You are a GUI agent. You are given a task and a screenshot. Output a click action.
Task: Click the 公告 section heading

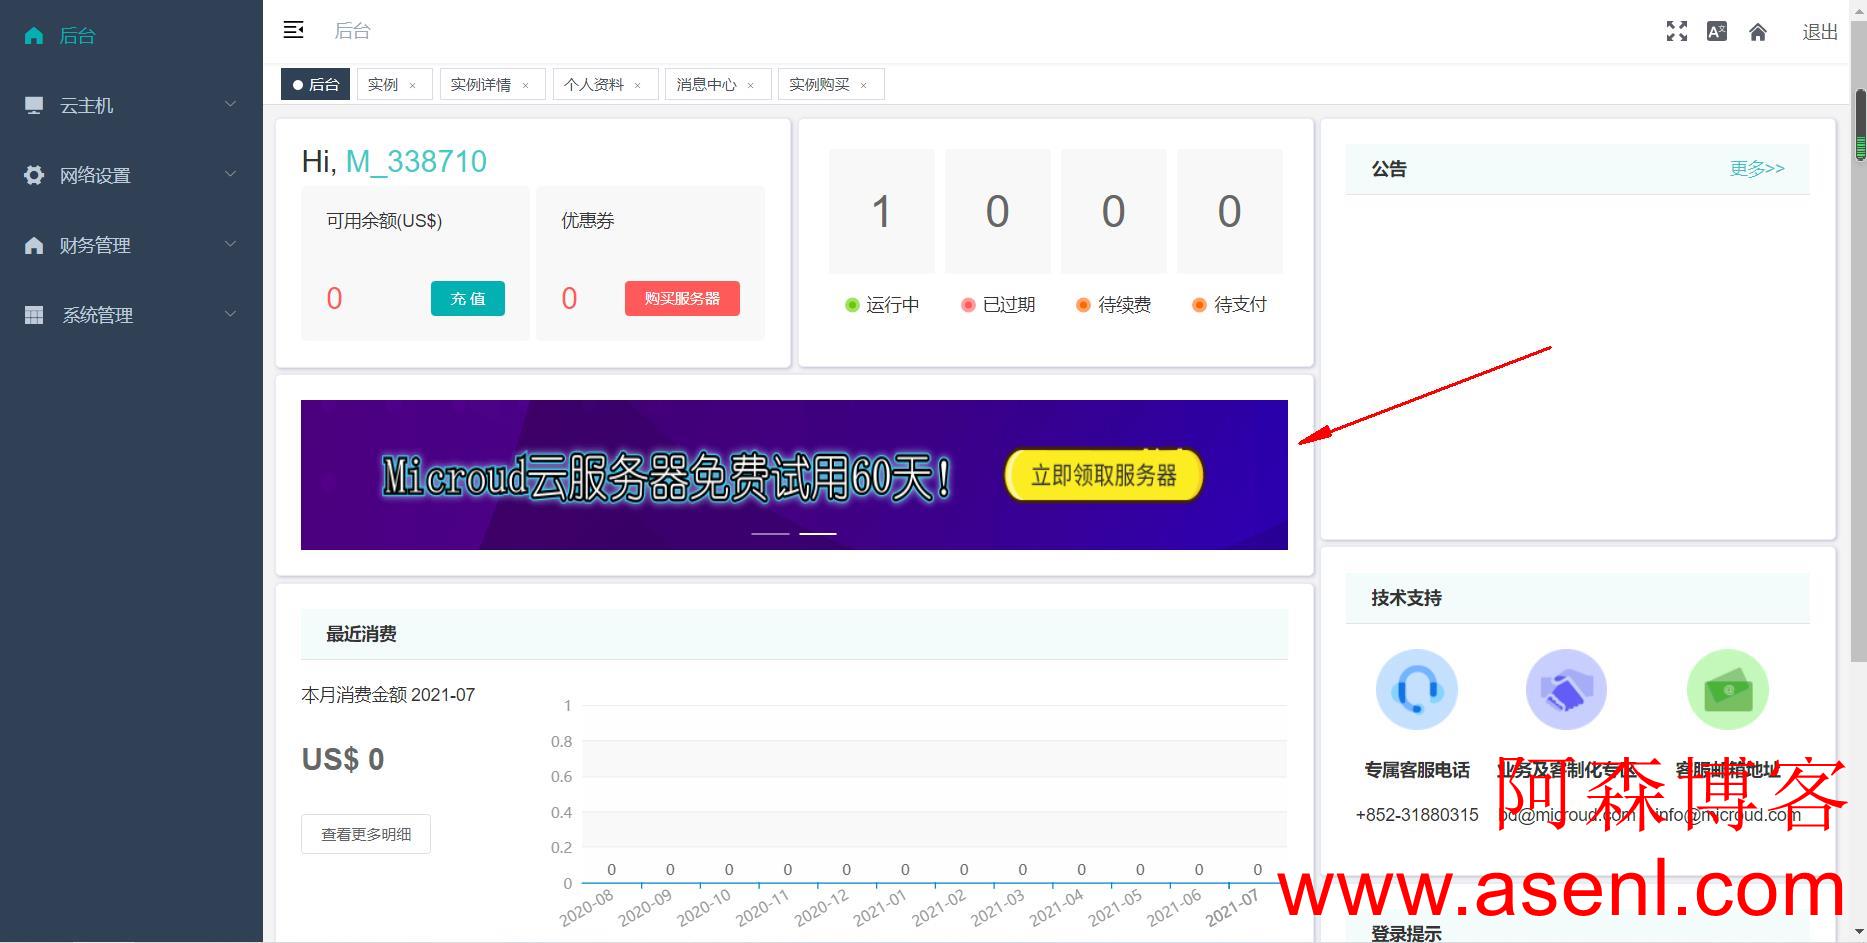click(x=1389, y=169)
